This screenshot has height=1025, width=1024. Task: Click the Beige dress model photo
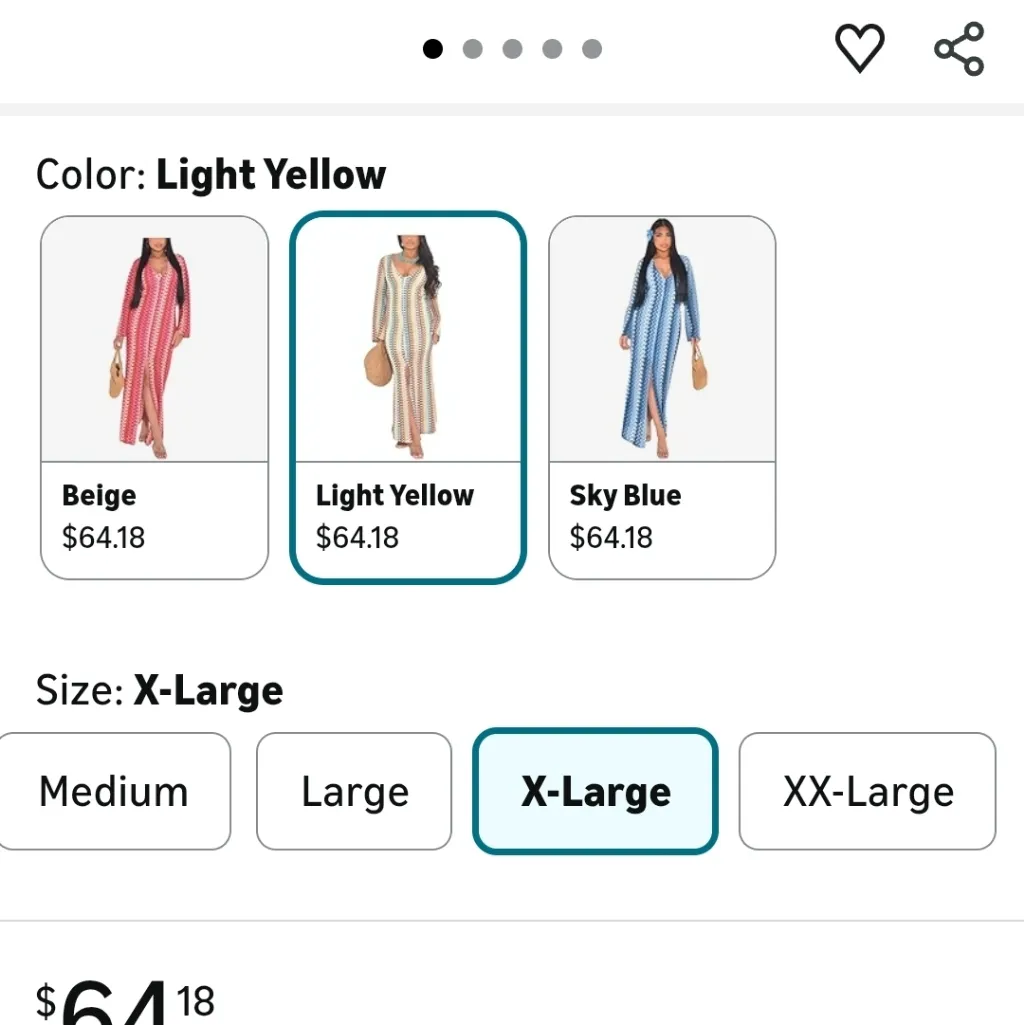[154, 340]
